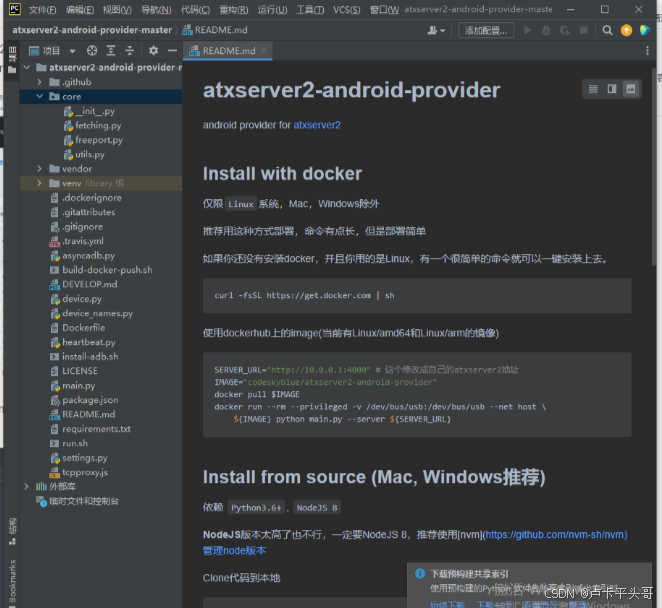Click the Stop square icon

coord(583,30)
